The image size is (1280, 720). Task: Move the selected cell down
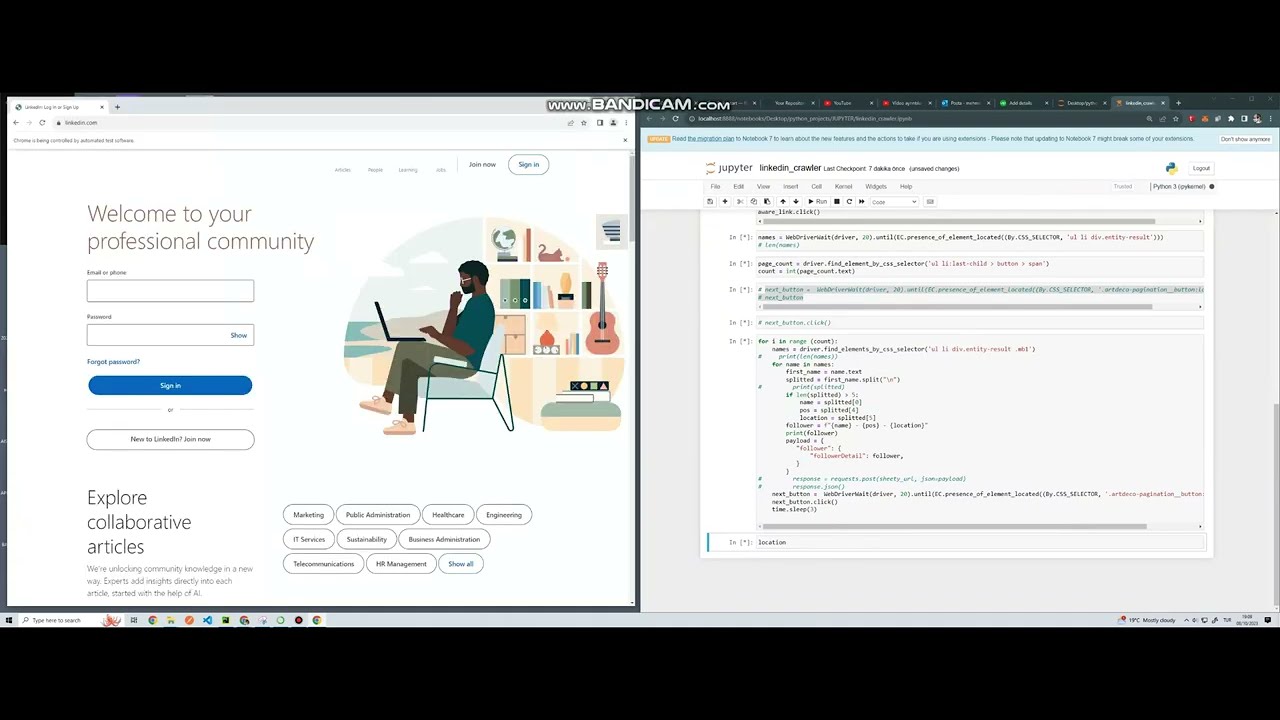(x=796, y=201)
